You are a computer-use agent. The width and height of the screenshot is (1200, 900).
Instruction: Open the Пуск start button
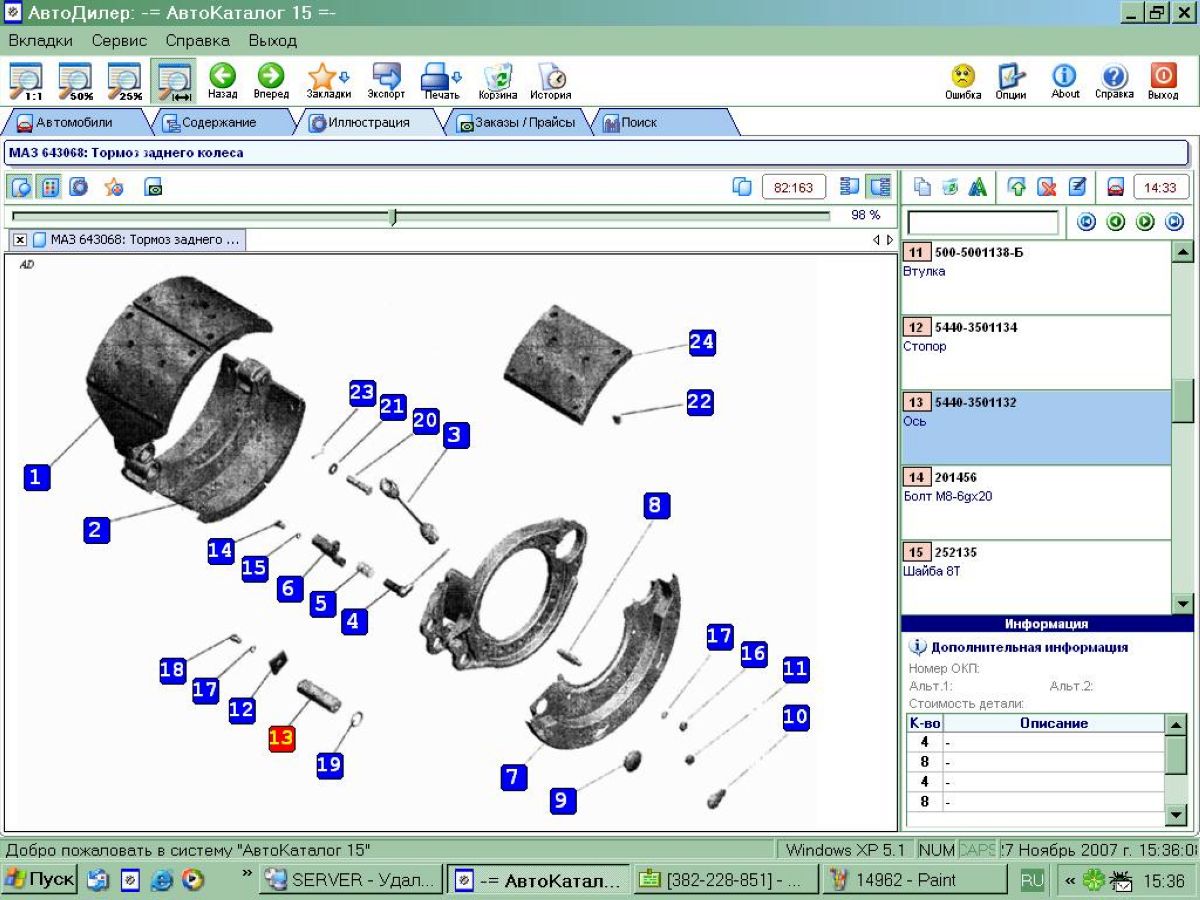[39, 880]
